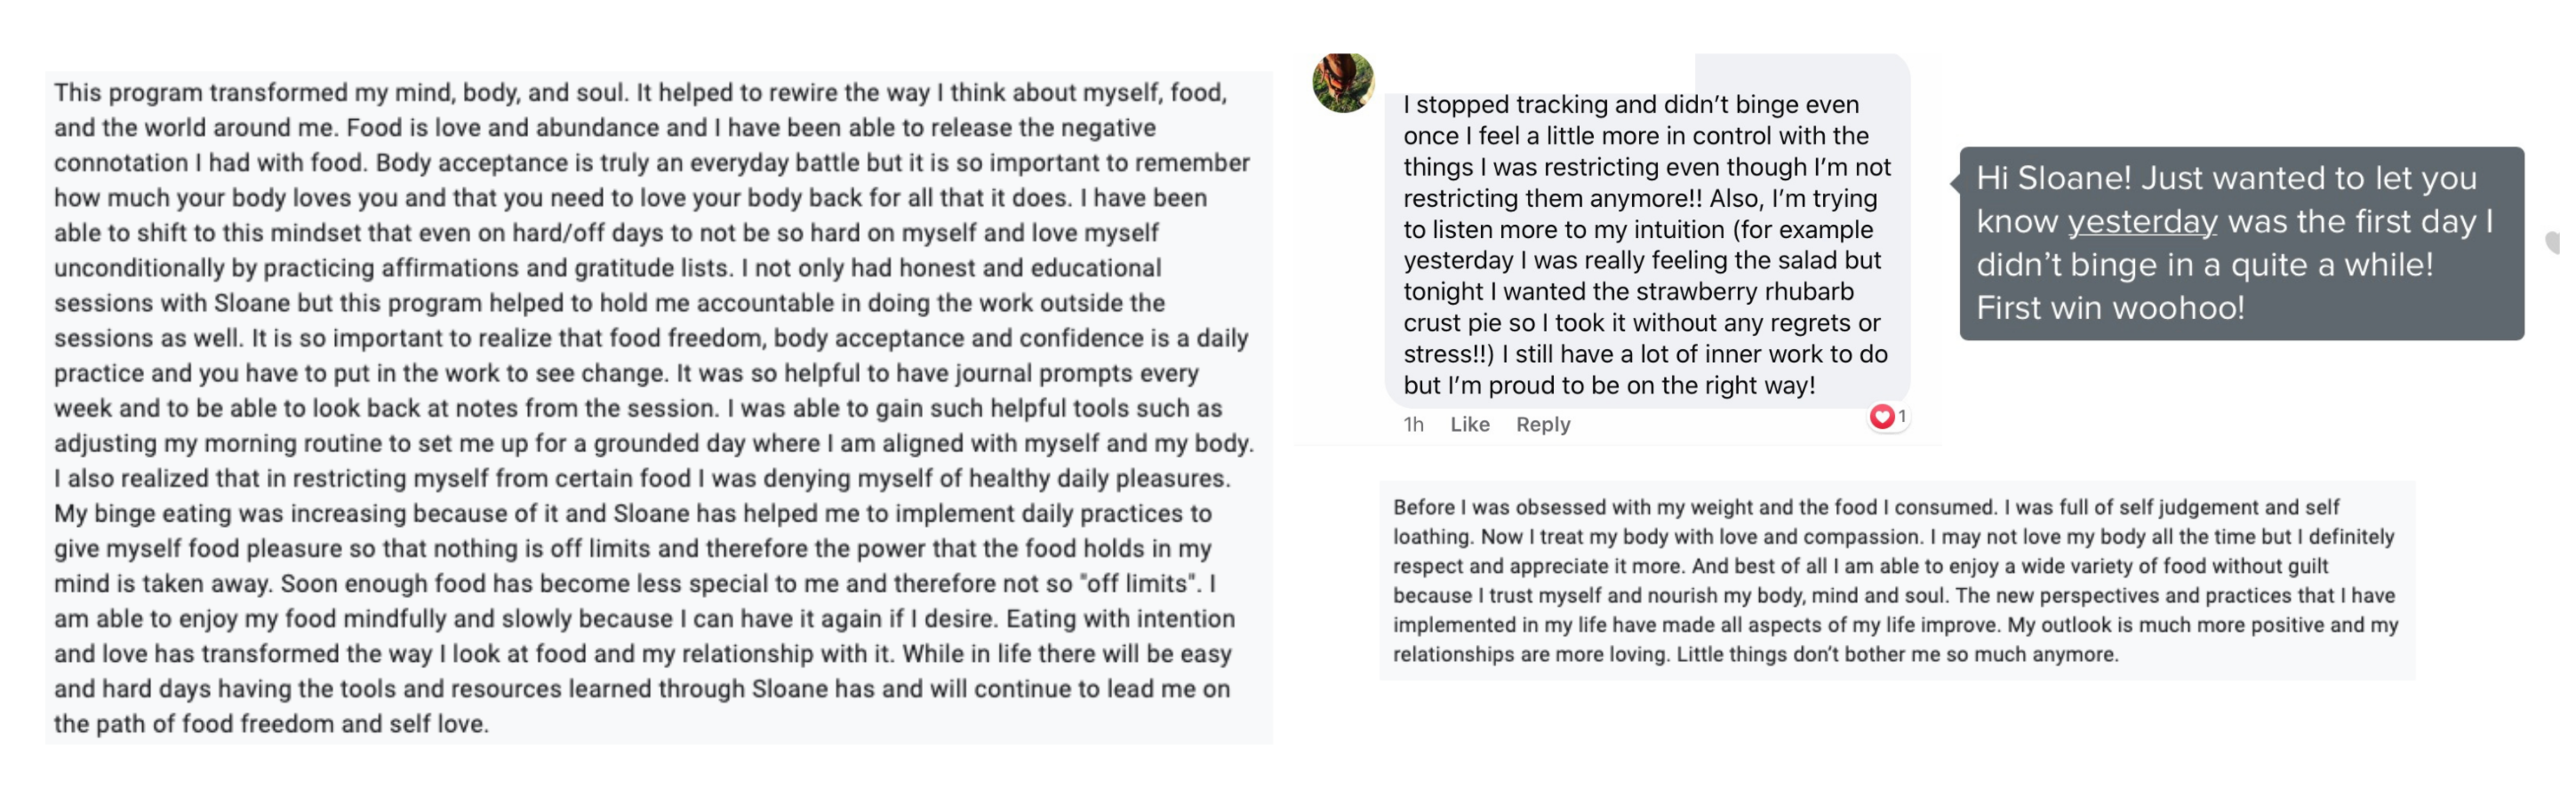Like the "I stopped tracking" comment
Screen dimensions: 2560x788
coord(1469,424)
